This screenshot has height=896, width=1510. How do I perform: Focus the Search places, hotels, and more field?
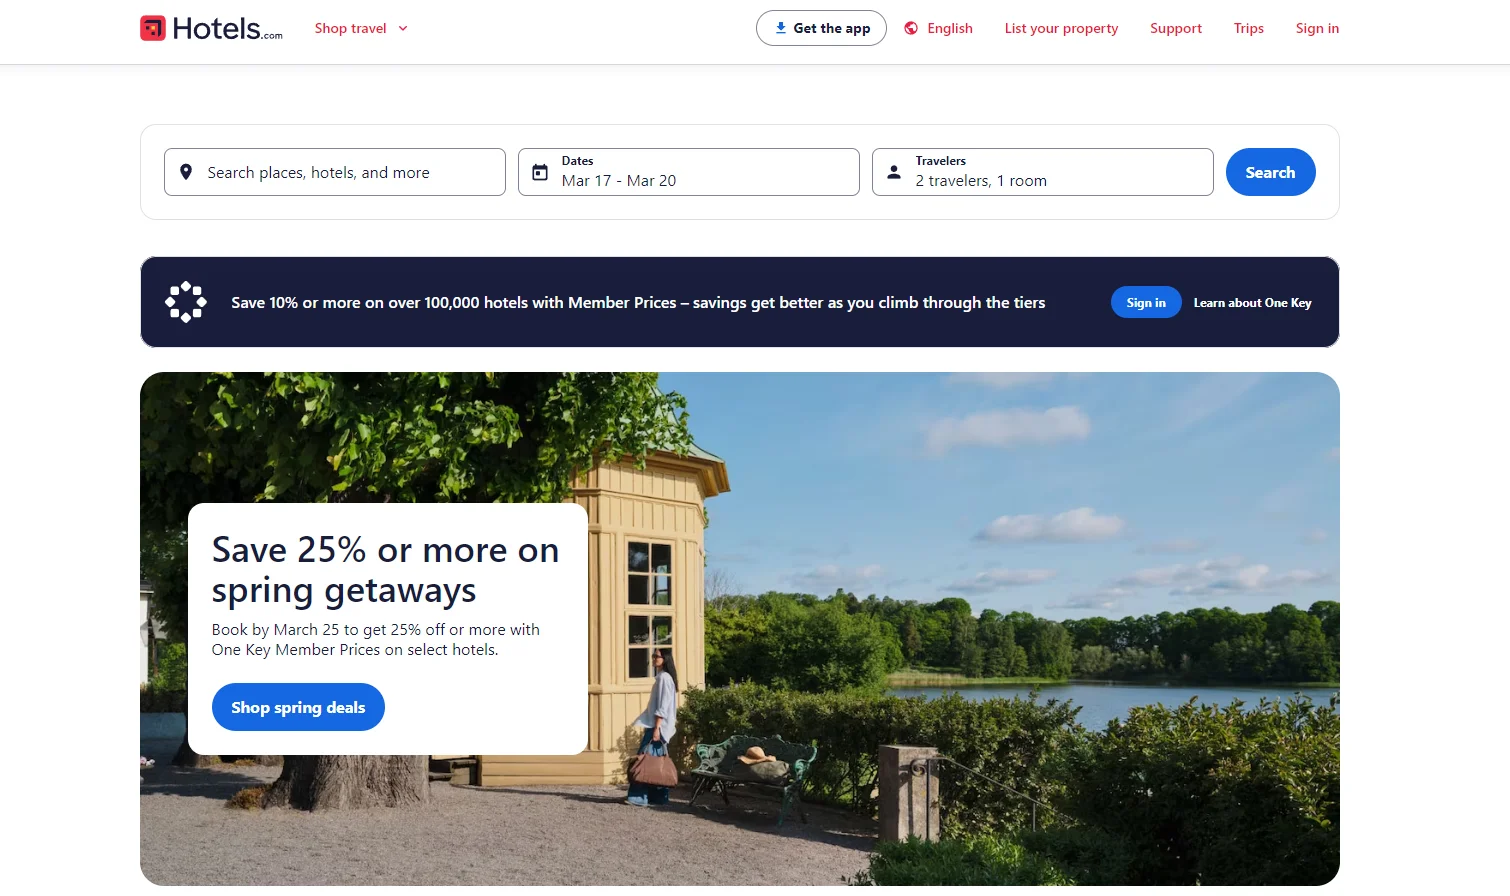coord(335,172)
